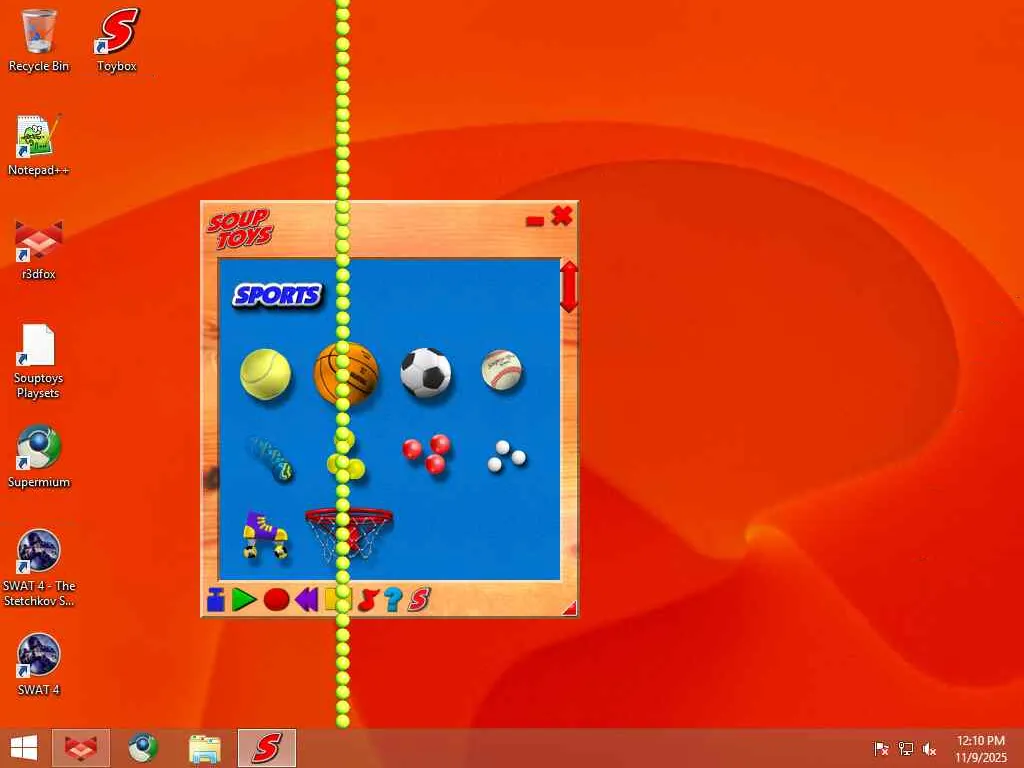The height and width of the screenshot is (768, 1024).
Task: Choose the blue tube of balls
Action: 271,458
